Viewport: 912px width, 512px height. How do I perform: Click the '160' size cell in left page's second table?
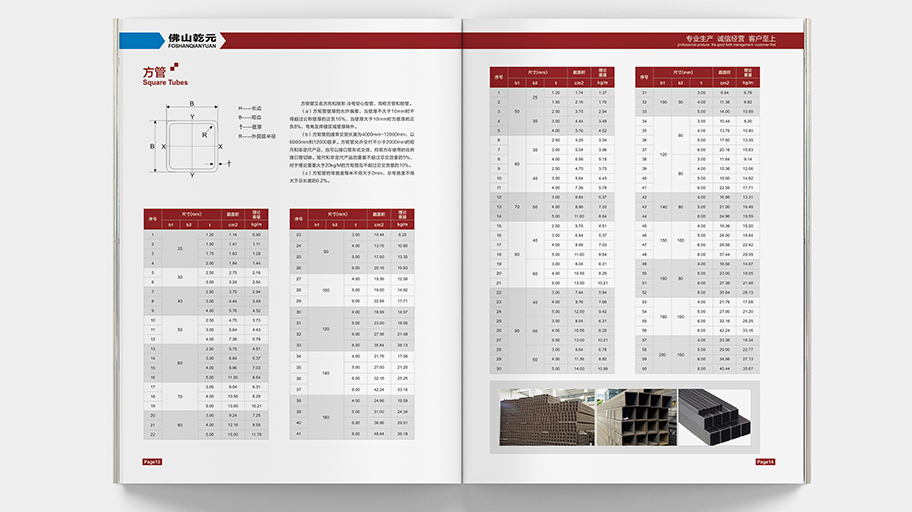[326, 417]
